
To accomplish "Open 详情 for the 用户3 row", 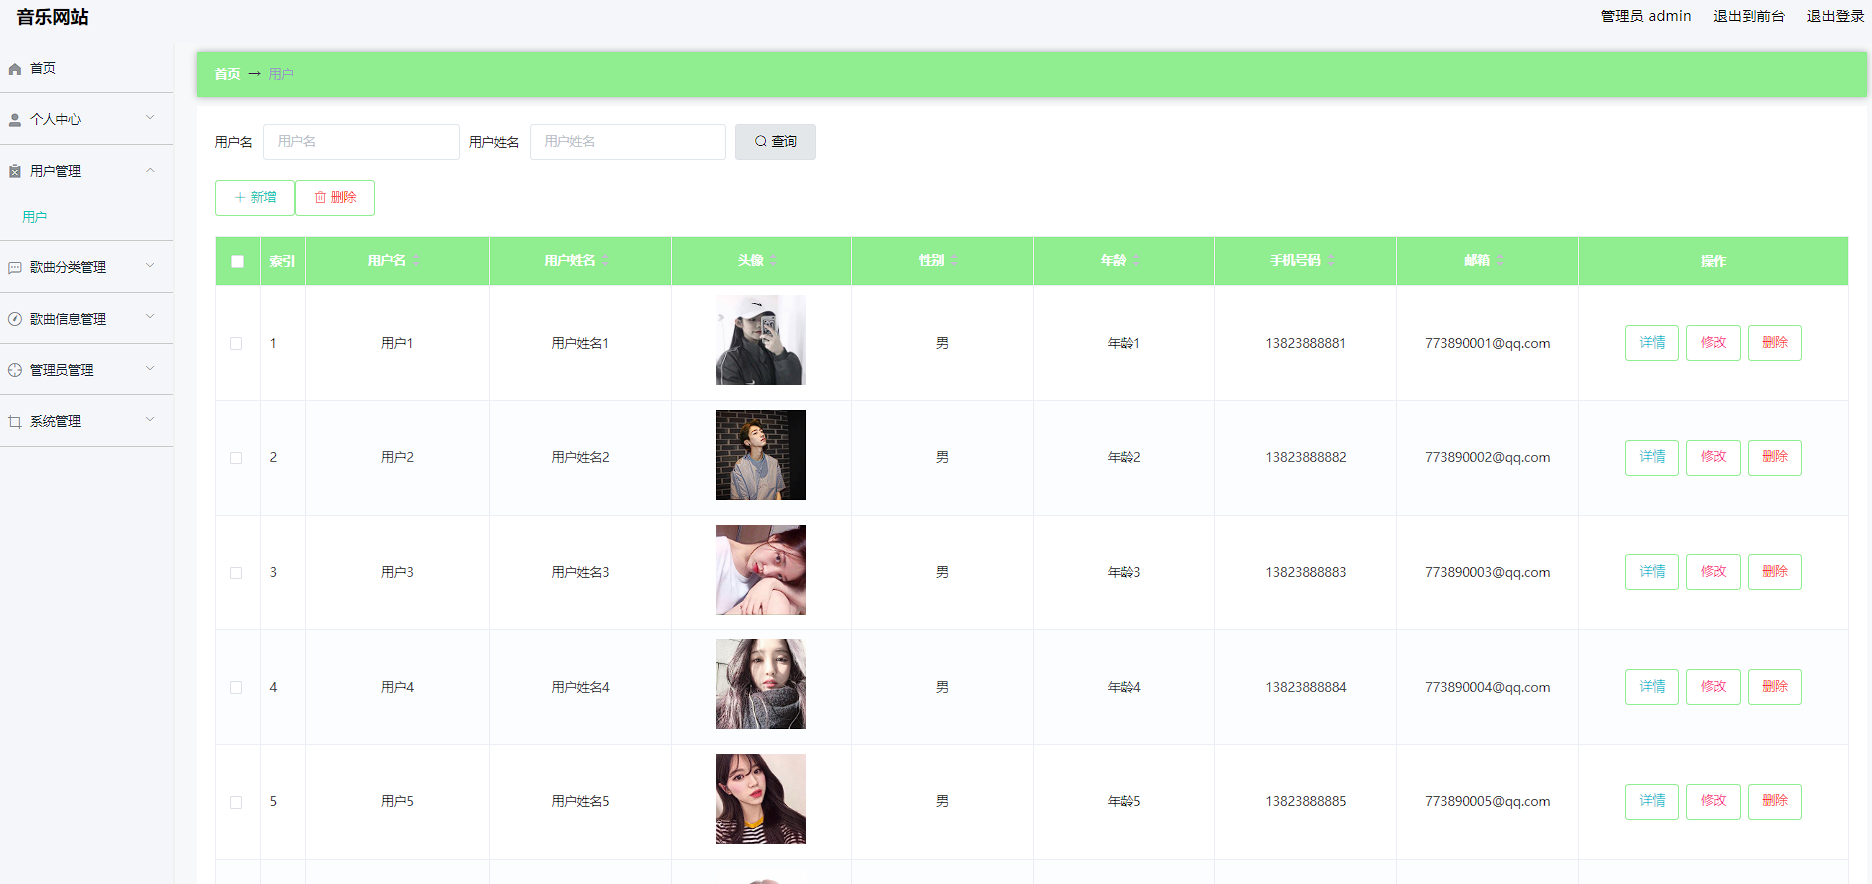I will (x=1652, y=572).
